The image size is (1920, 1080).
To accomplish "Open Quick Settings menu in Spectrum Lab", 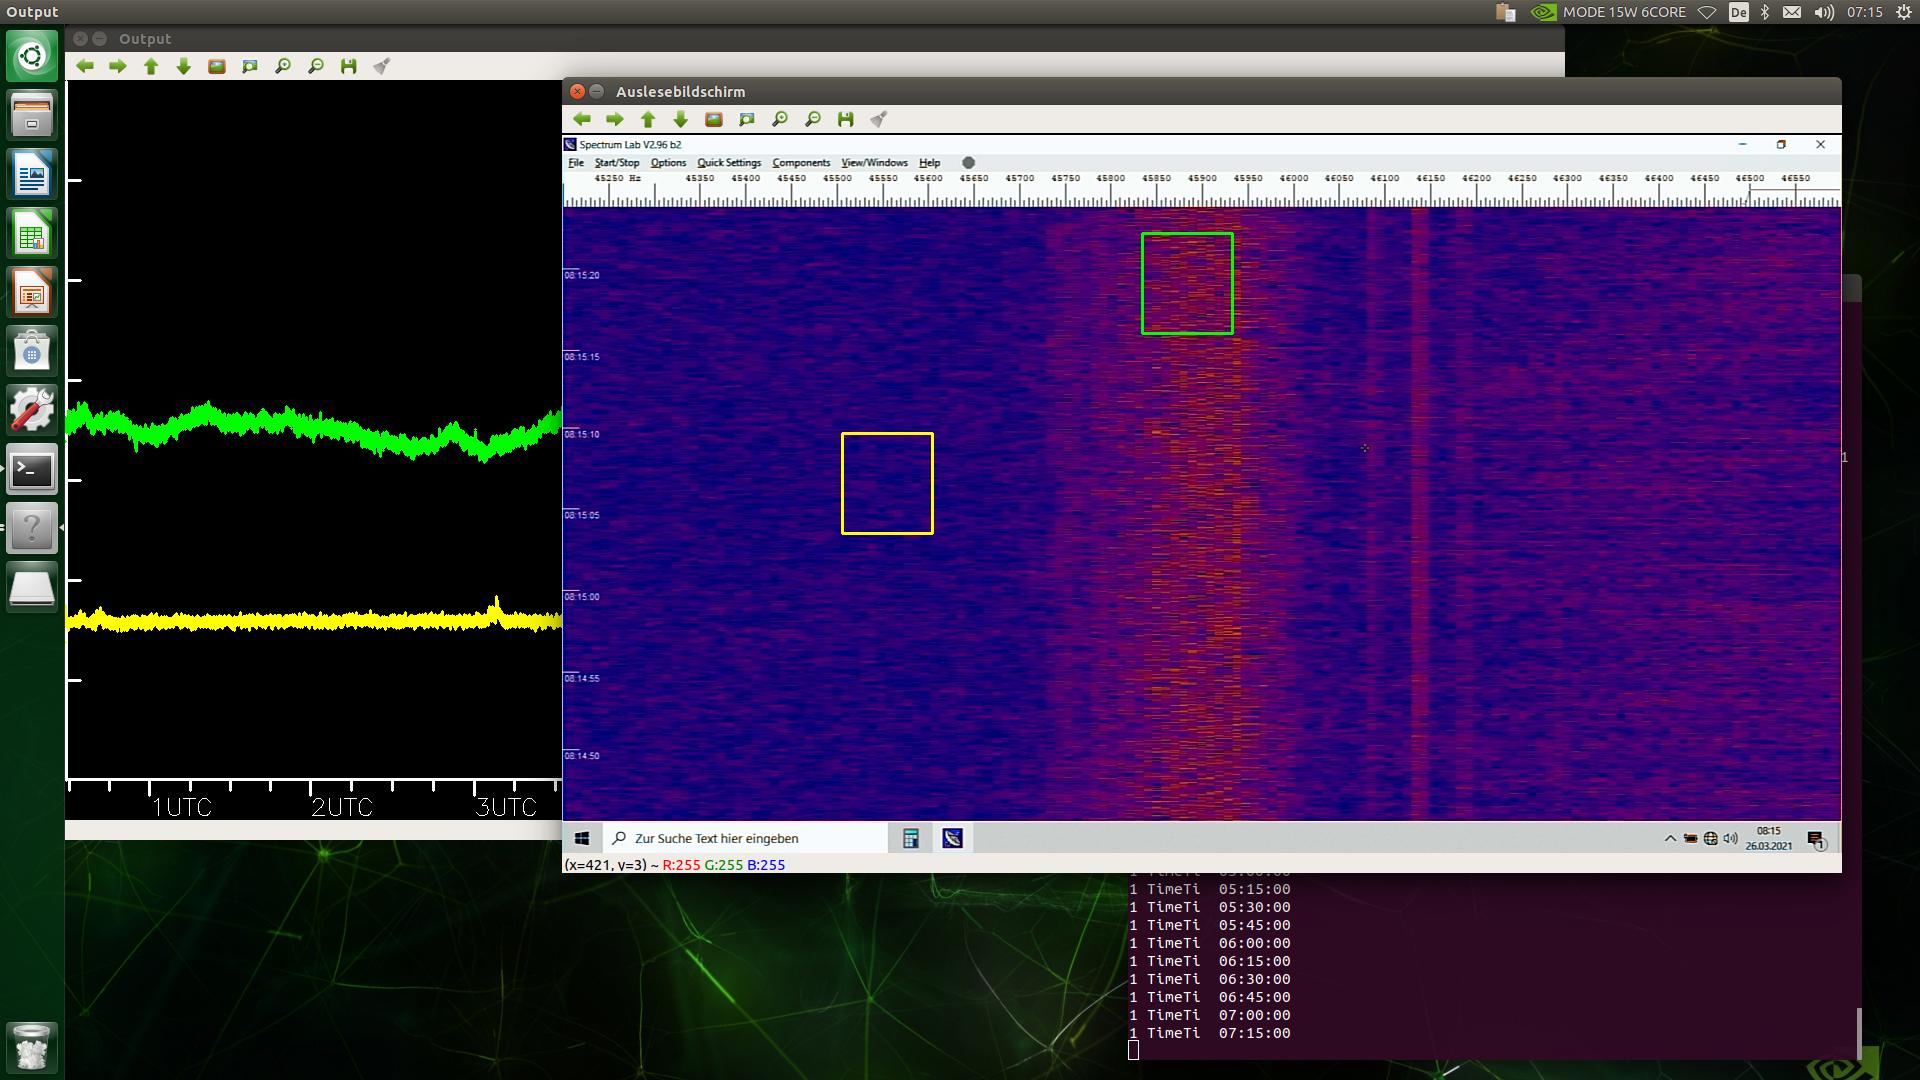I will 729,163.
